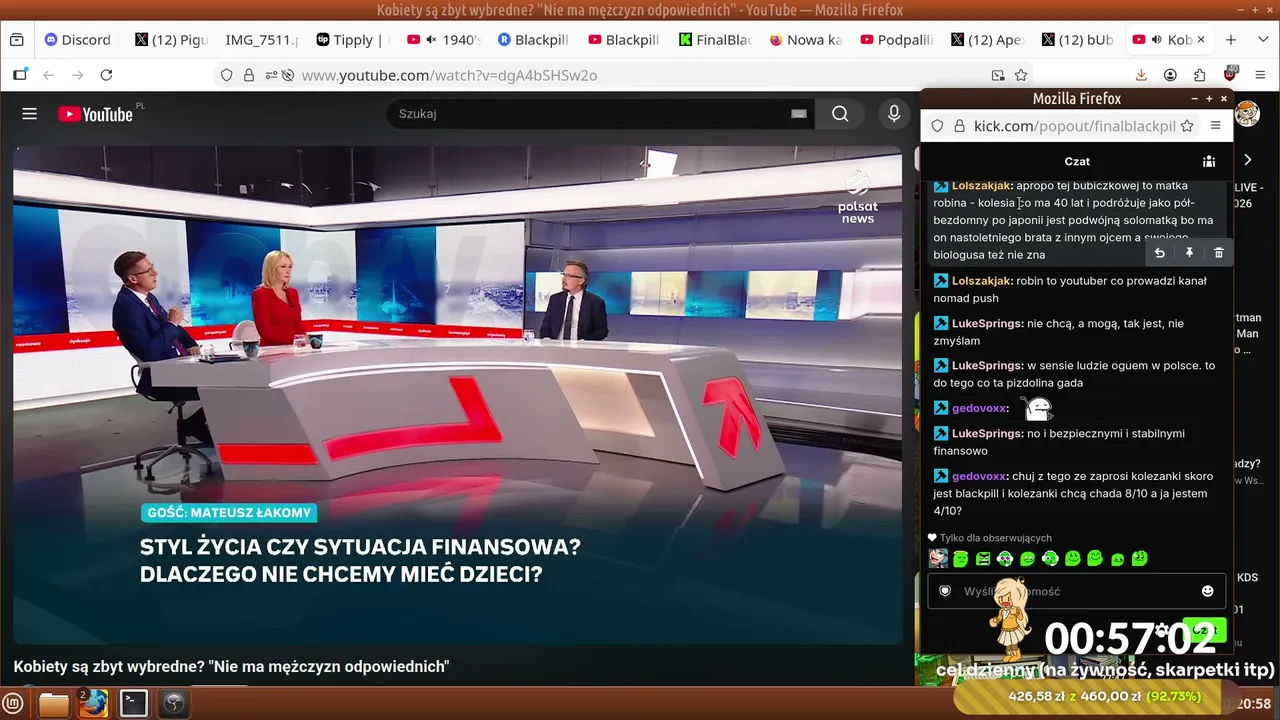The width and height of the screenshot is (1280, 720).
Task: Show site security padlock info
Action: click(248, 75)
